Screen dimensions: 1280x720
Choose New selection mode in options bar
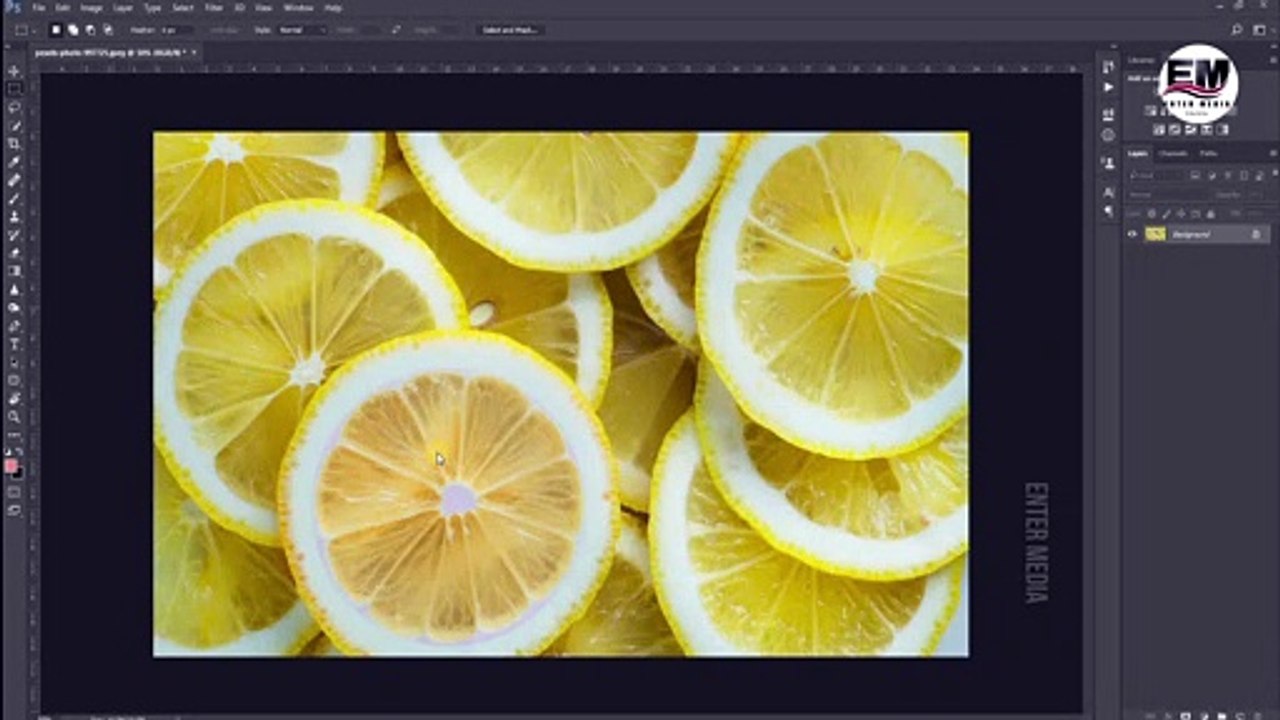56,30
